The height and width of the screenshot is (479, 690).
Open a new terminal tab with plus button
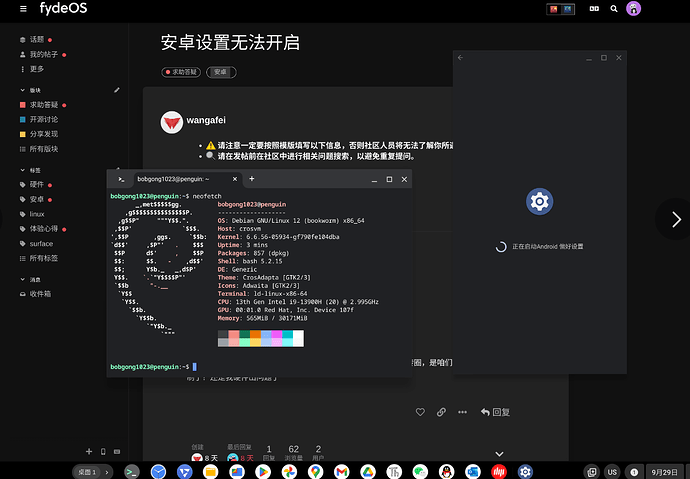(251, 178)
